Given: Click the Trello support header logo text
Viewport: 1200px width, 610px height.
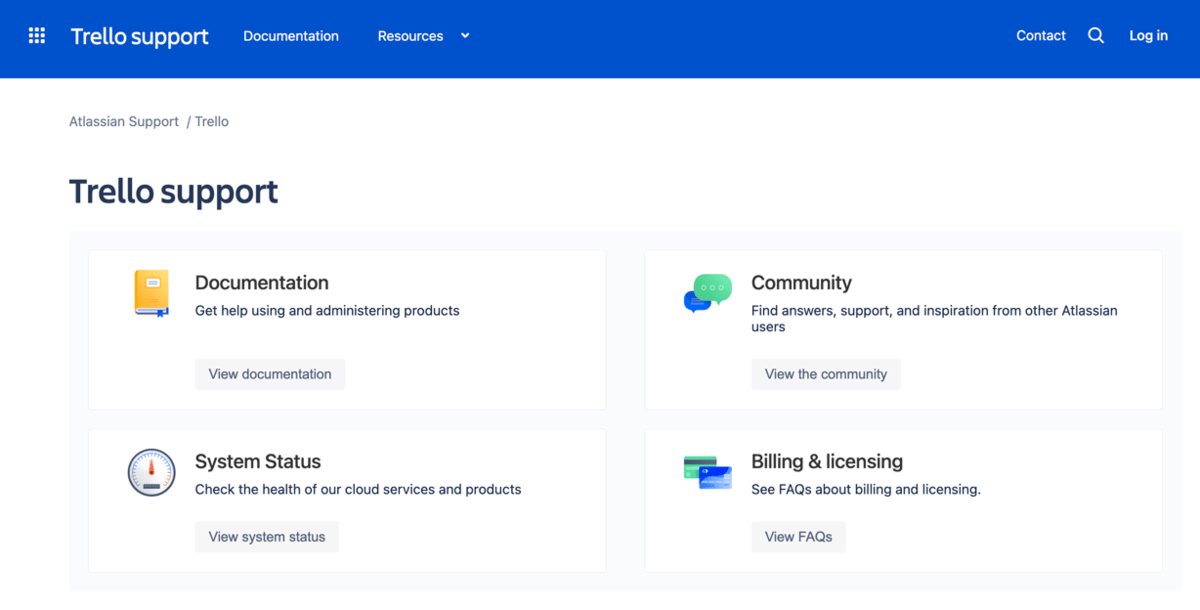Looking at the screenshot, I should click(x=140, y=37).
